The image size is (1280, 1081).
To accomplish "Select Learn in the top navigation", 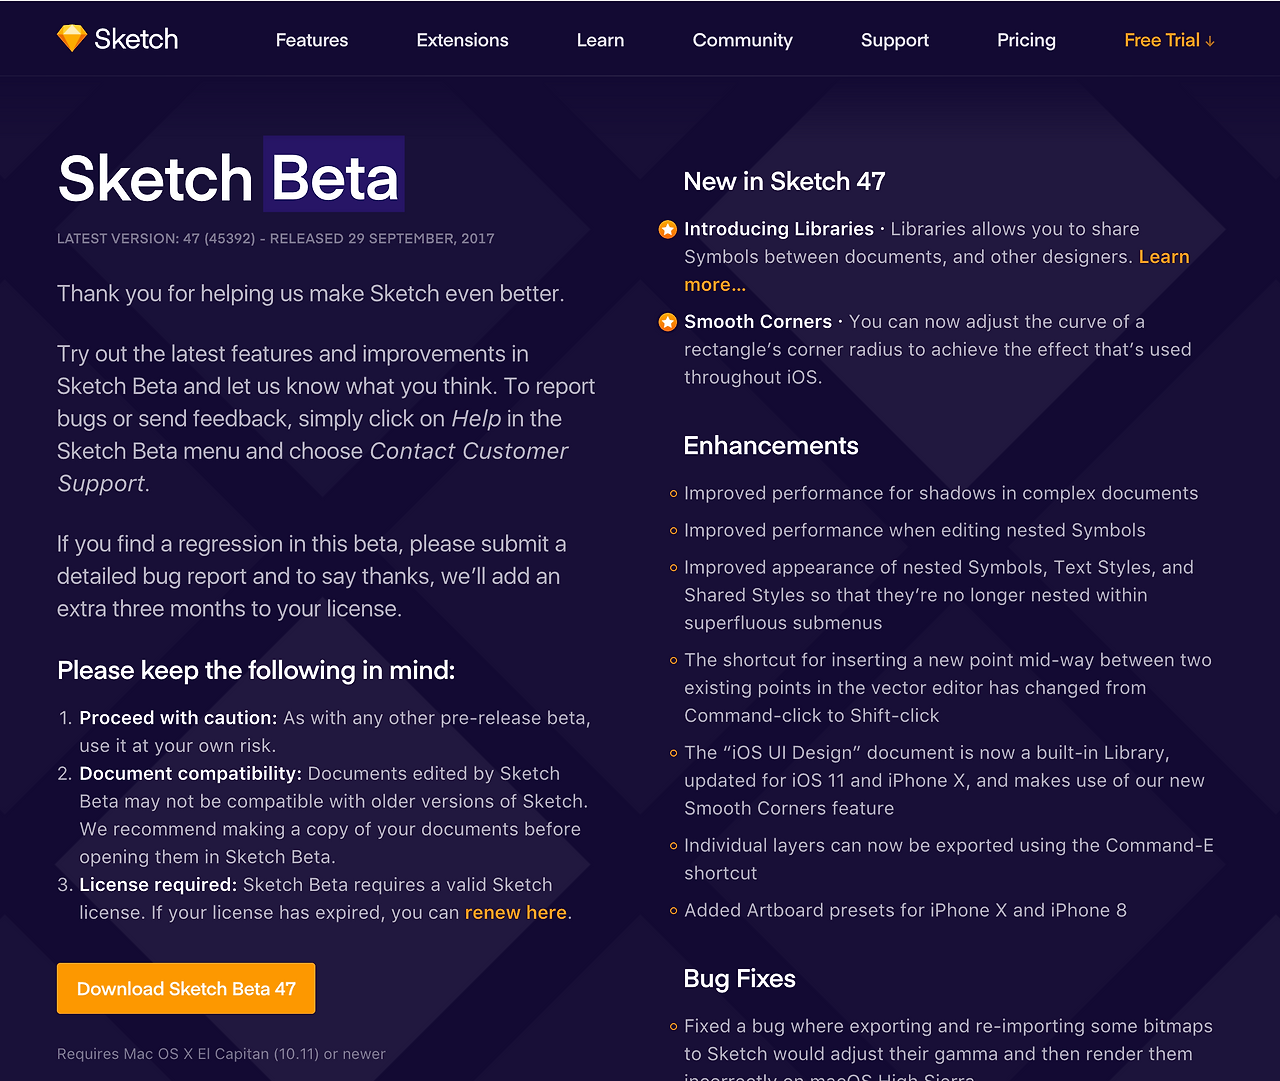I will [600, 40].
